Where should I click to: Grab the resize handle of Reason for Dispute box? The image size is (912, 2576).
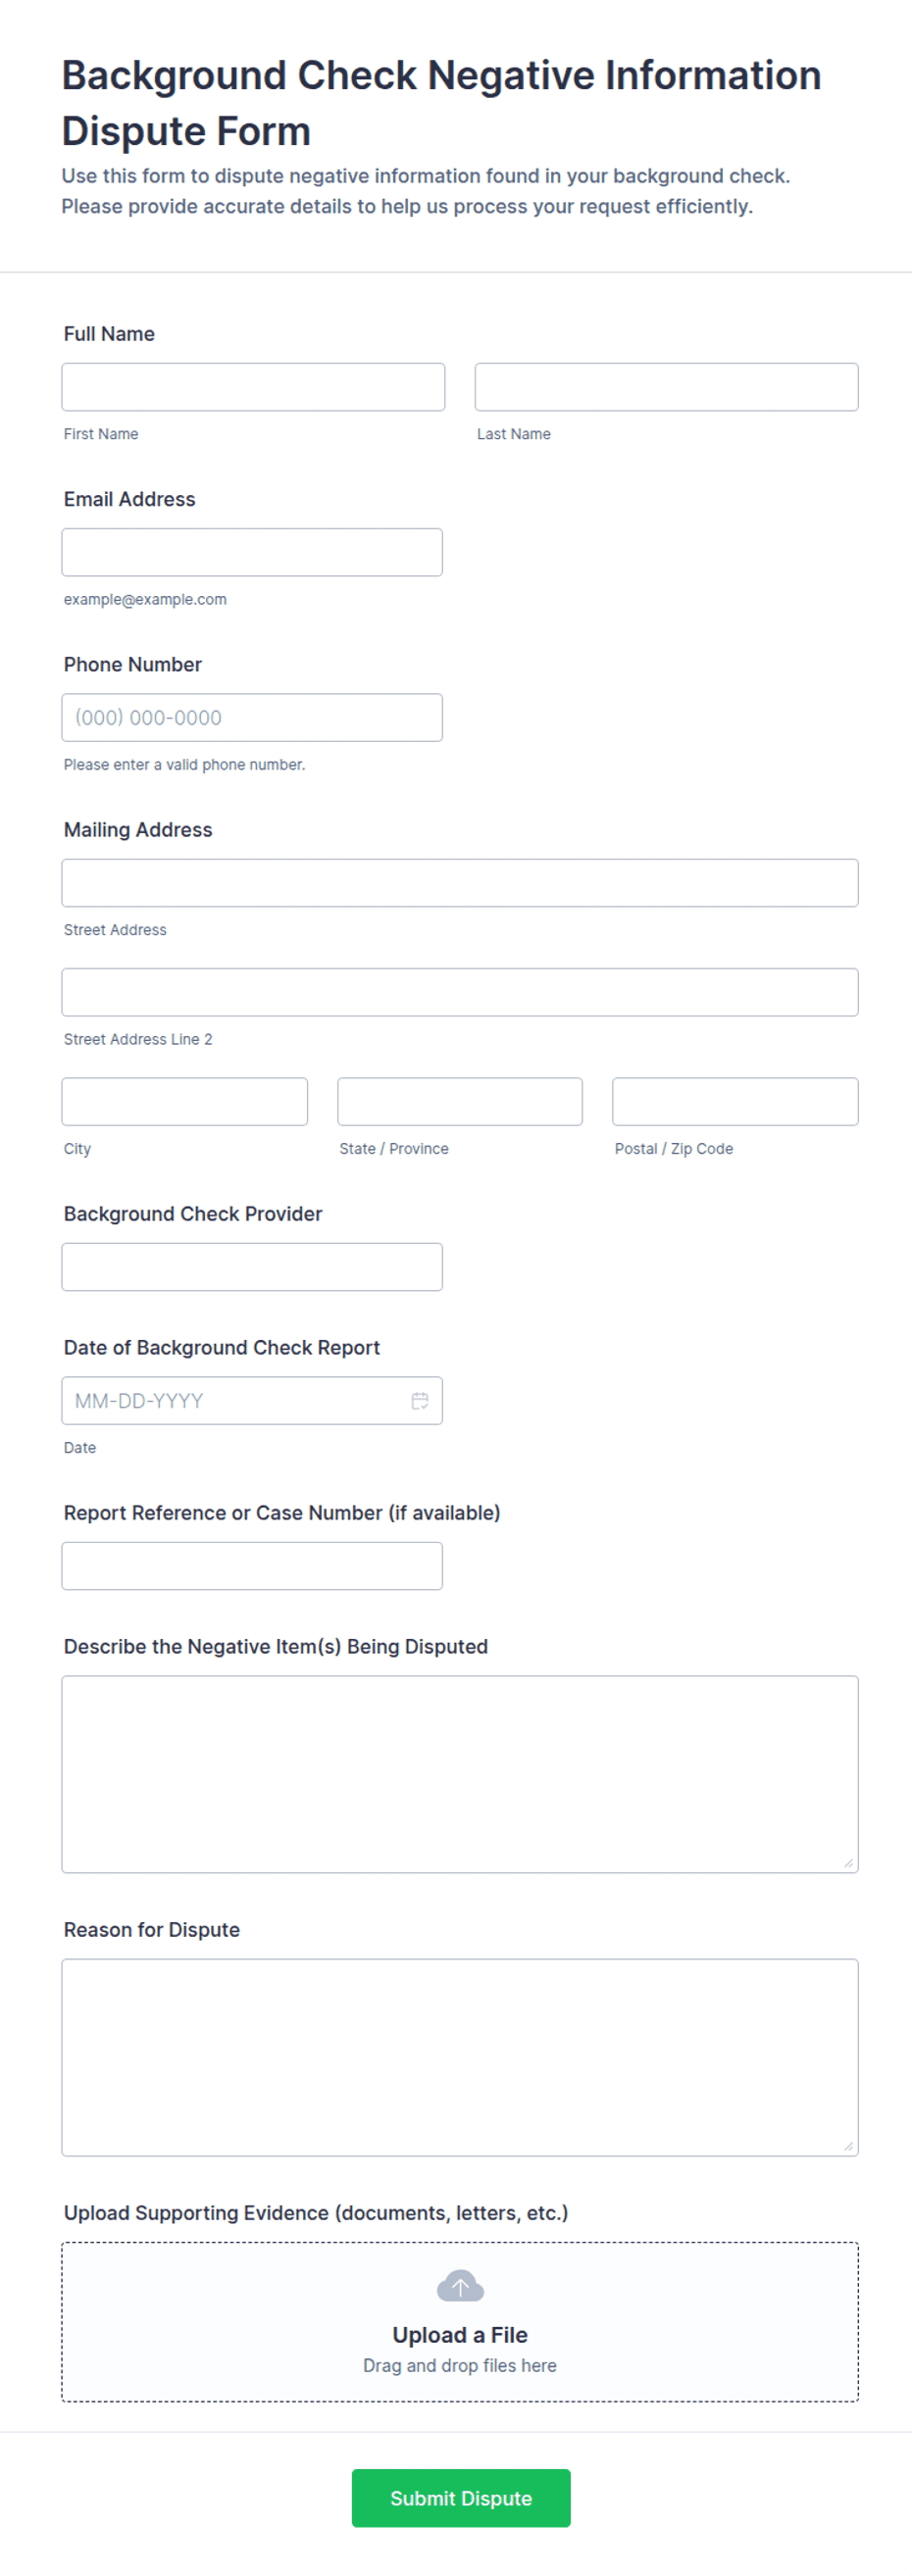(848, 2146)
